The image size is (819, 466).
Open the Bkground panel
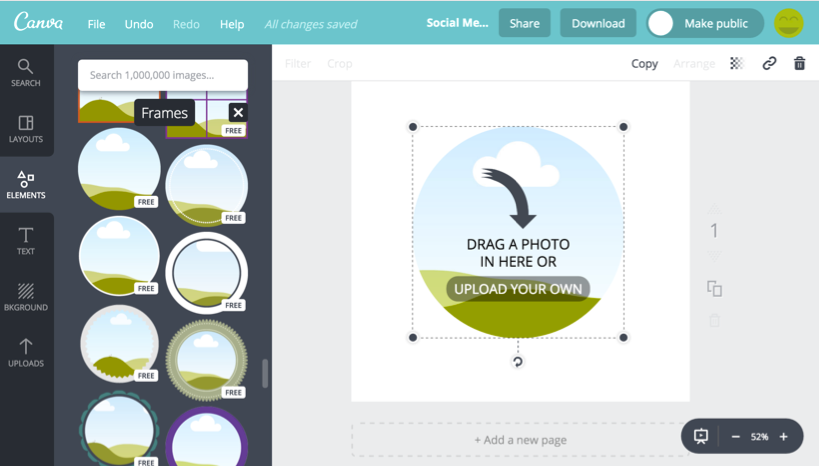click(x=26, y=296)
